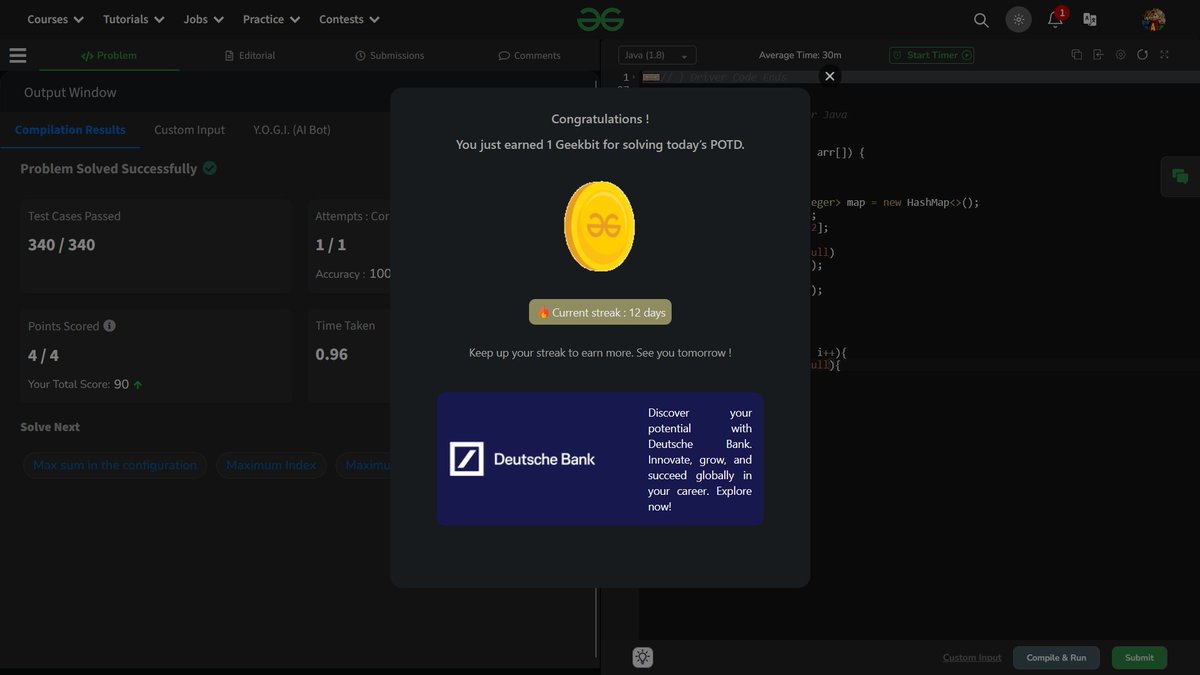This screenshot has width=1200, height=675.
Task: Click line number 1 fold arrow in editor
Action: tap(633, 77)
